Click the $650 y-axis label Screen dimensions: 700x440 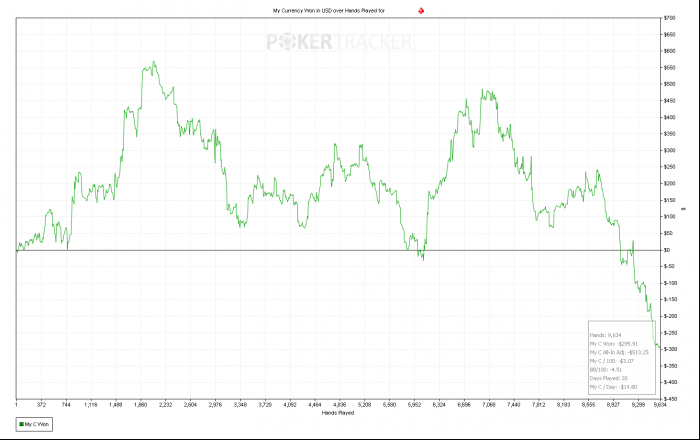(670, 35)
